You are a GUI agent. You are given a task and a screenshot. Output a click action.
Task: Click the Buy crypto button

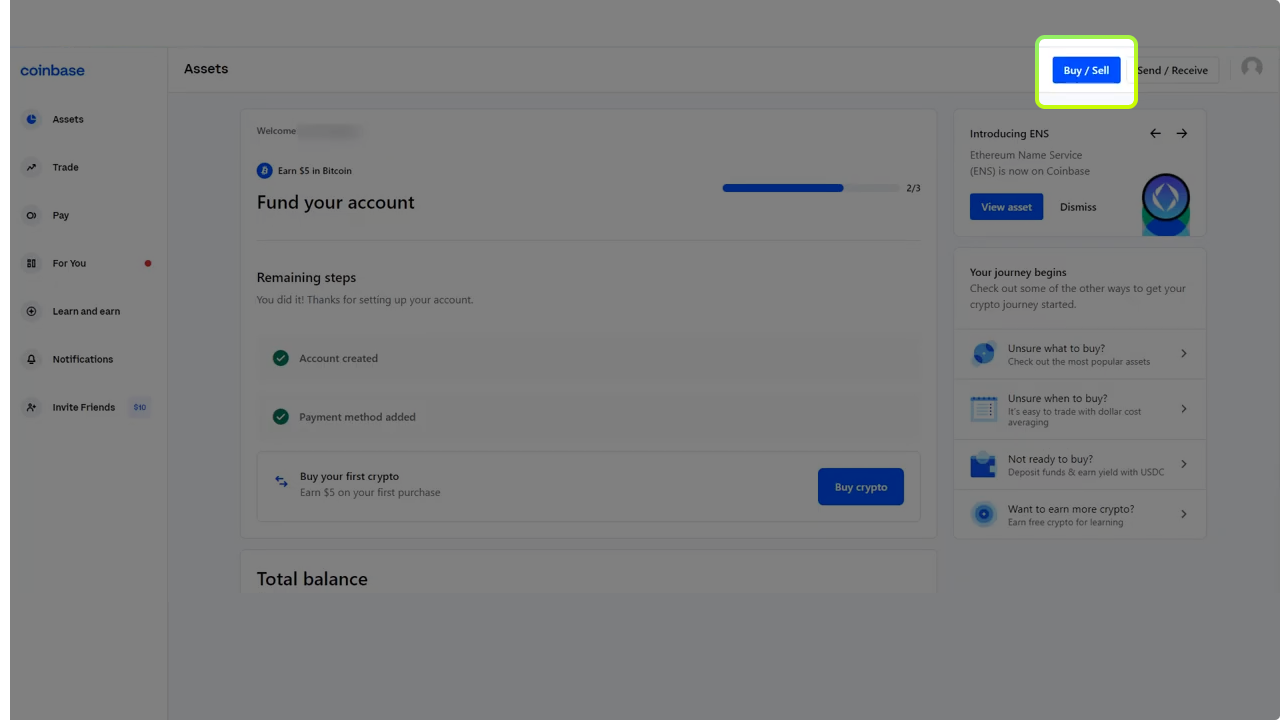[861, 487]
